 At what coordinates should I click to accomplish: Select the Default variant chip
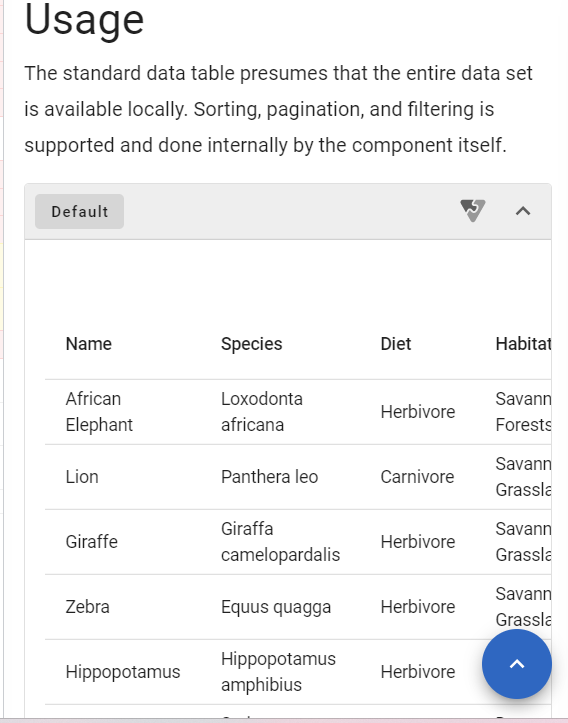[79, 212]
